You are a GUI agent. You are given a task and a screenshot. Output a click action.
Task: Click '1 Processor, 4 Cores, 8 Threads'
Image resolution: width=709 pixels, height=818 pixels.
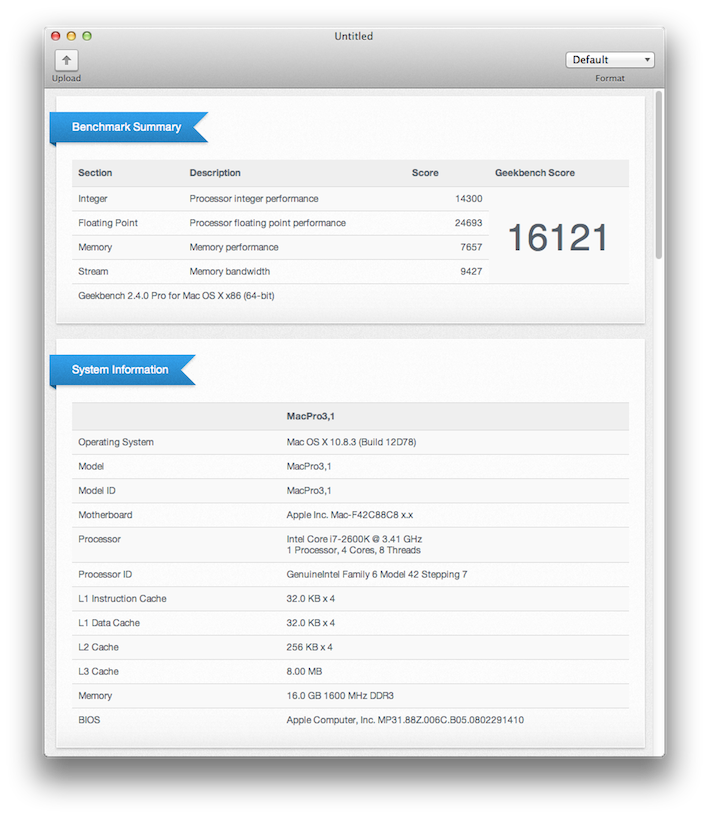point(353,550)
